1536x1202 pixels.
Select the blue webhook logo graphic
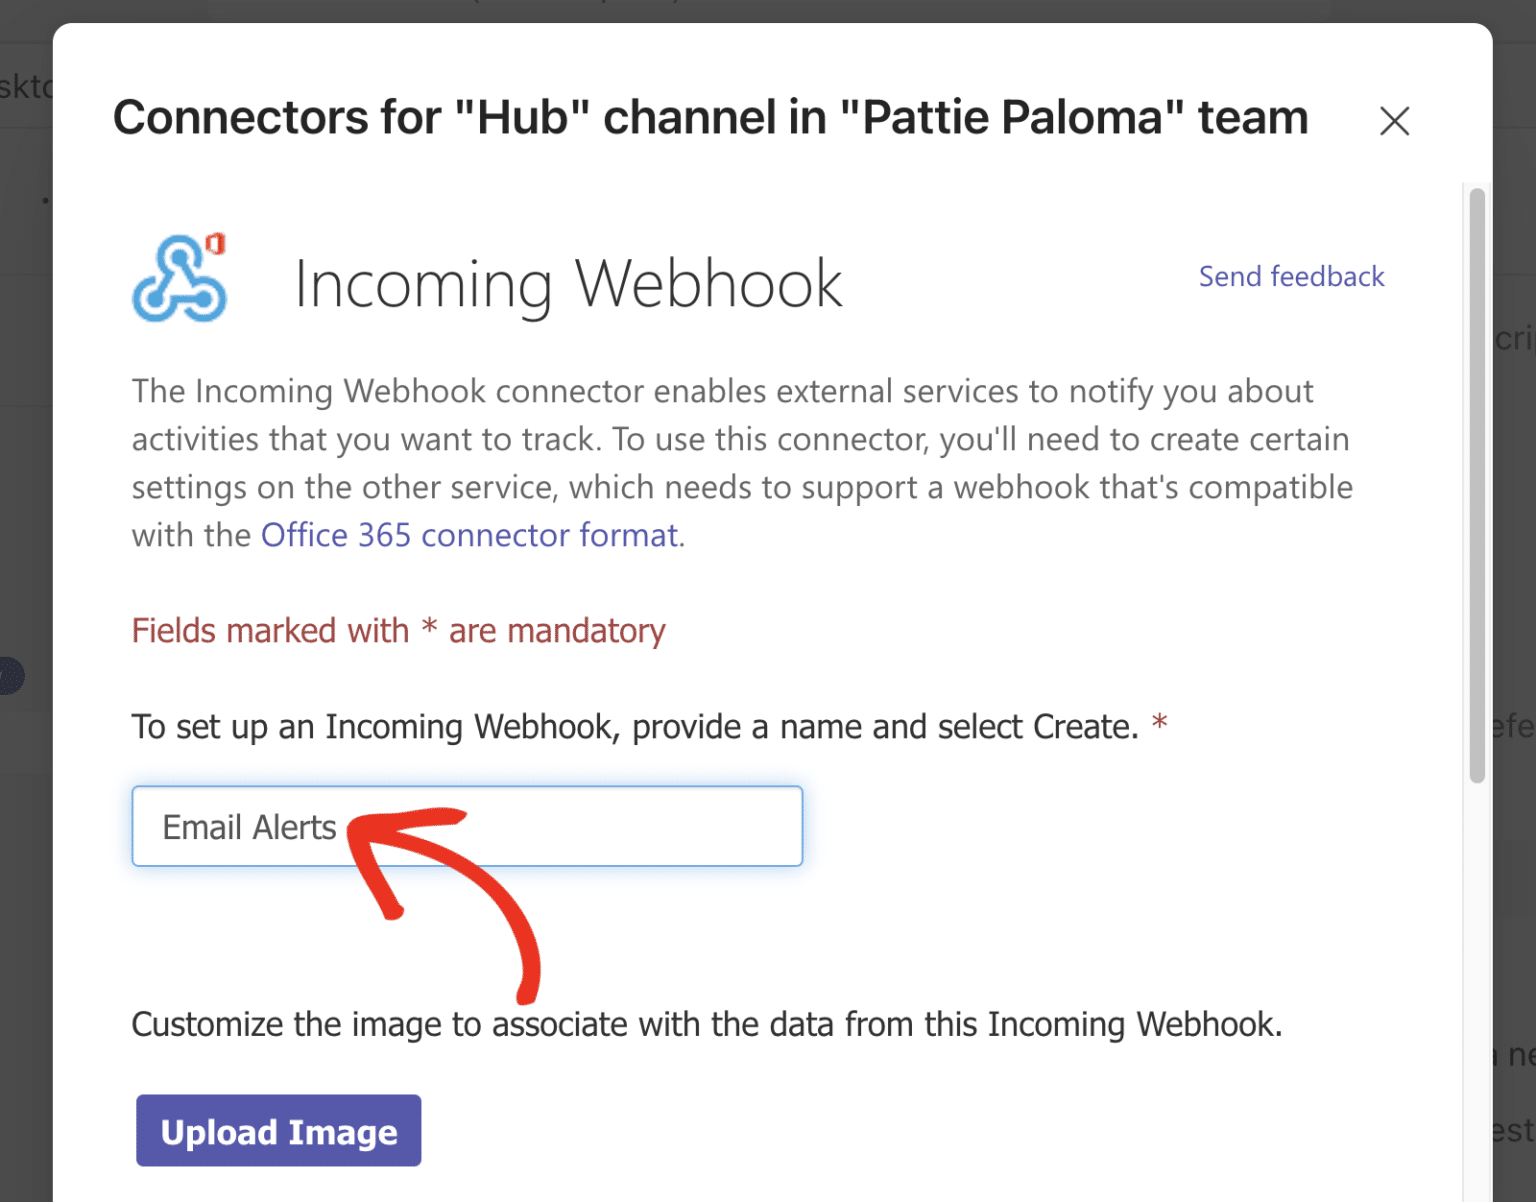(x=178, y=285)
